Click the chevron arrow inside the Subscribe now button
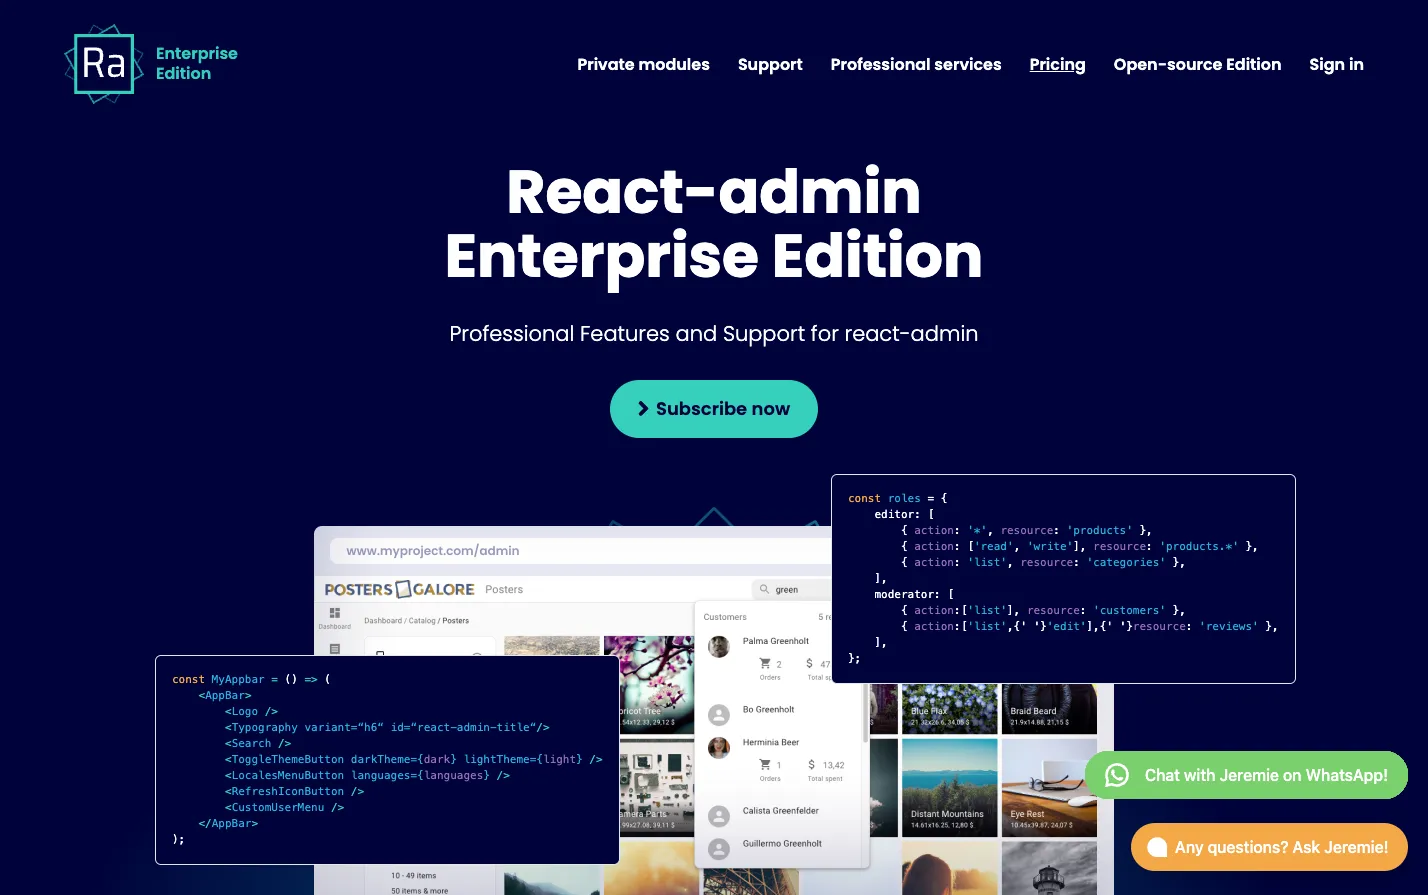The height and width of the screenshot is (895, 1428). coord(642,408)
